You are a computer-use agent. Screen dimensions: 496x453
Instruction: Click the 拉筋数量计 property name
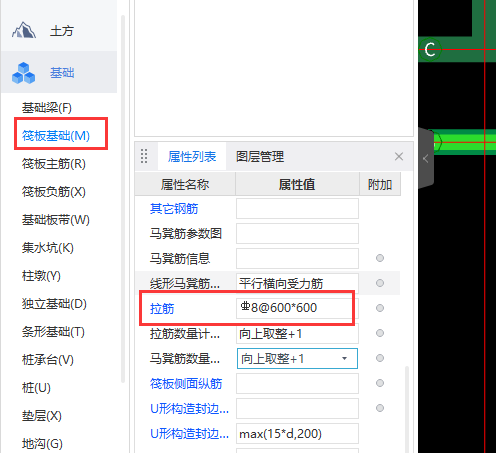[185, 333]
